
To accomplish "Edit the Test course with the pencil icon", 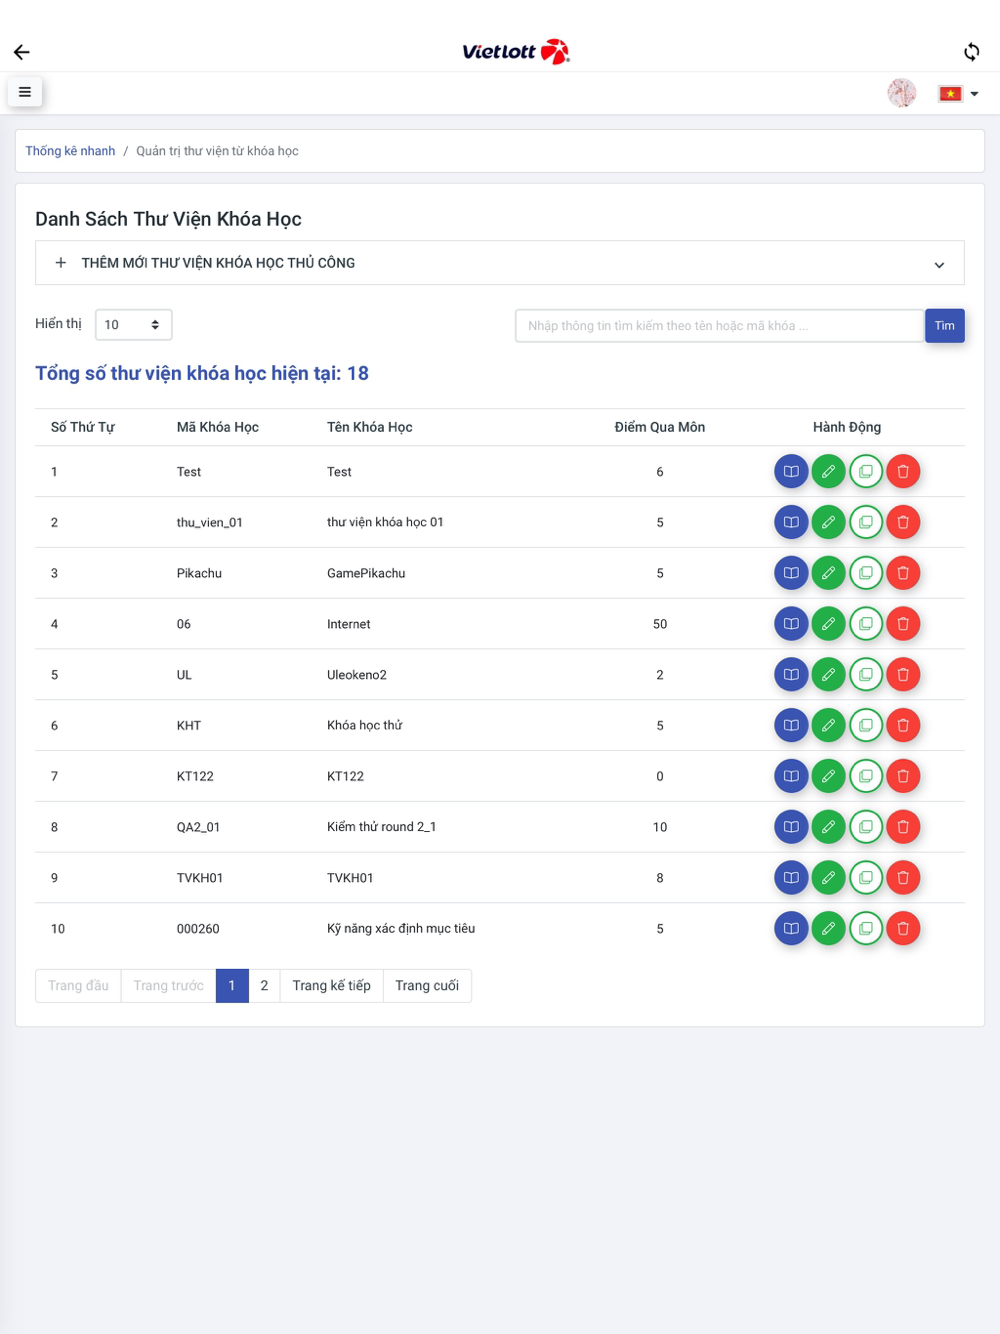I will [828, 472].
